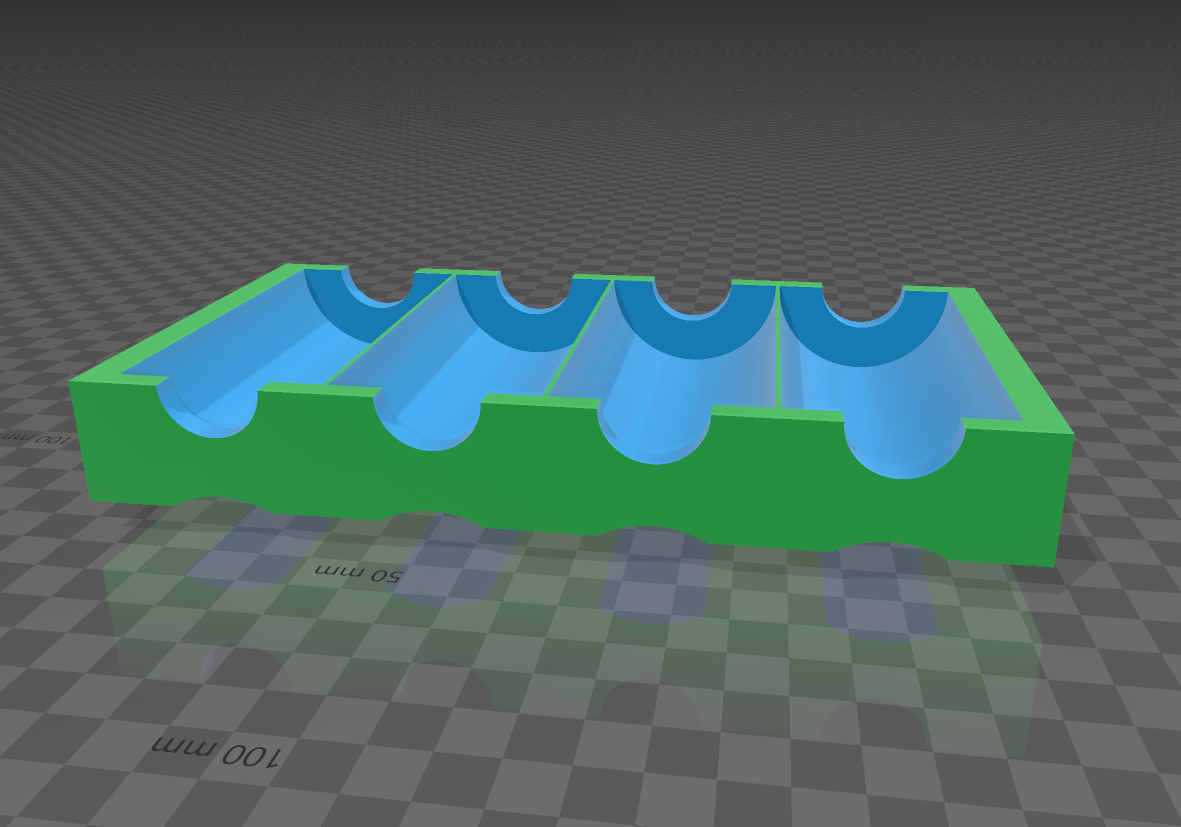Click the mirrored "100 mm" label at bottom
The image size is (1181, 827).
click(217, 752)
